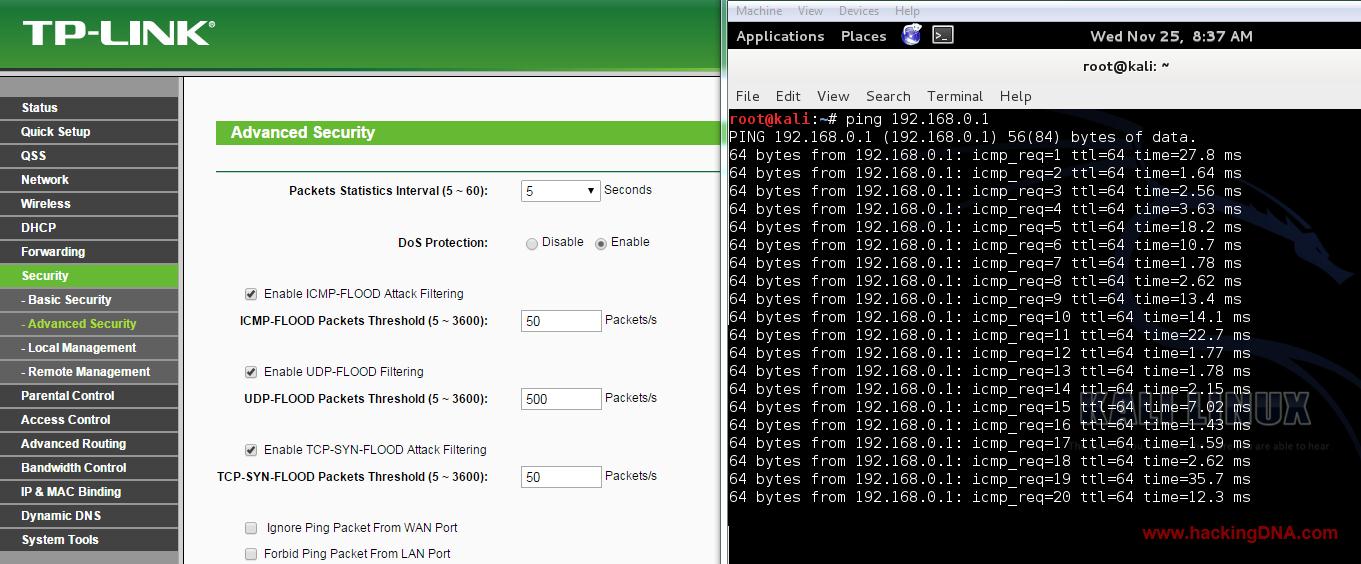Open Forwarding in the router sidebar

point(89,252)
